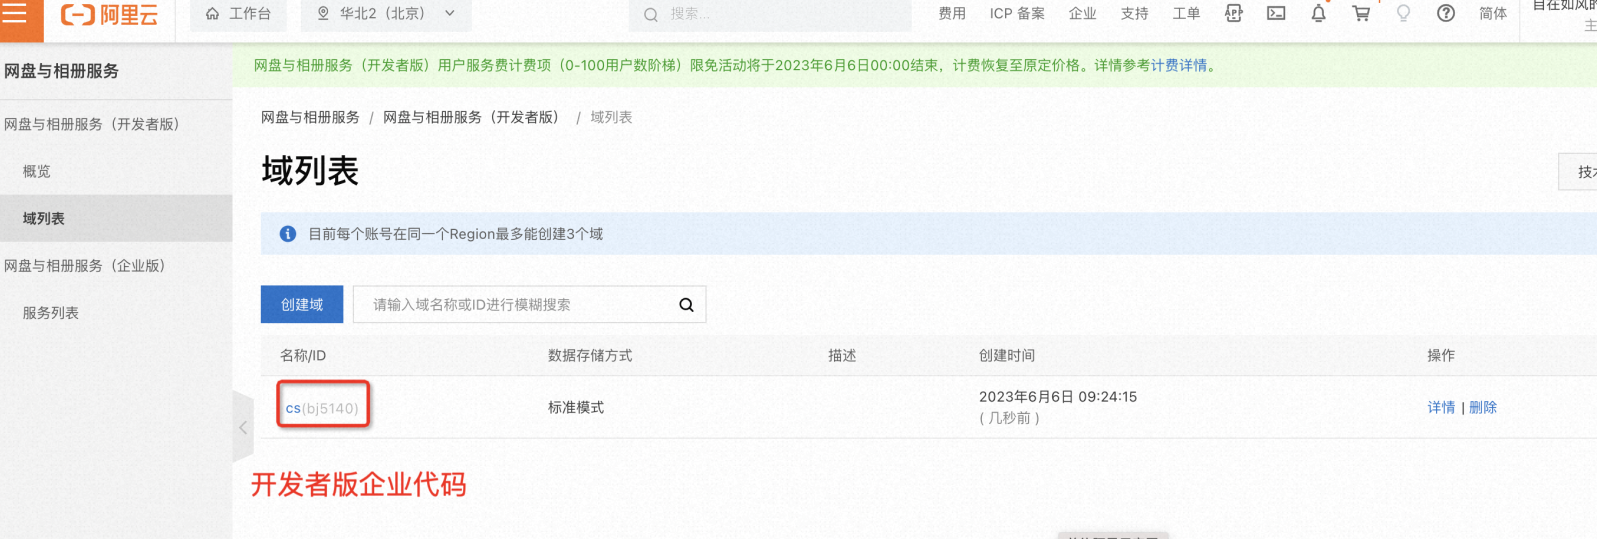Click the 创建域 button
The image size is (1598, 542).
(302, 304)
